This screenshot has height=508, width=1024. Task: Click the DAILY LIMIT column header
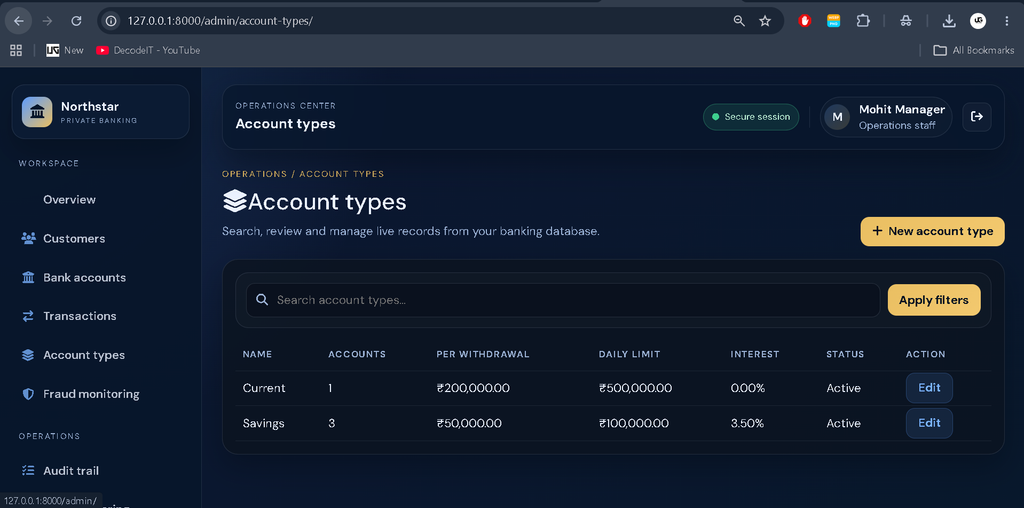point(630,355)
